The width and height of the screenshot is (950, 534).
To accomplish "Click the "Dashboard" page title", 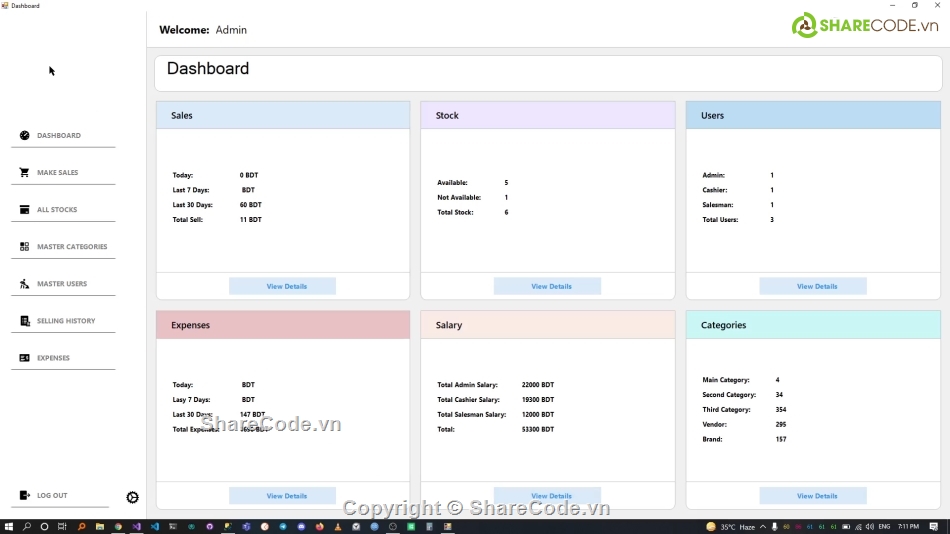I will pyautogui.click(x=208, y=68).
